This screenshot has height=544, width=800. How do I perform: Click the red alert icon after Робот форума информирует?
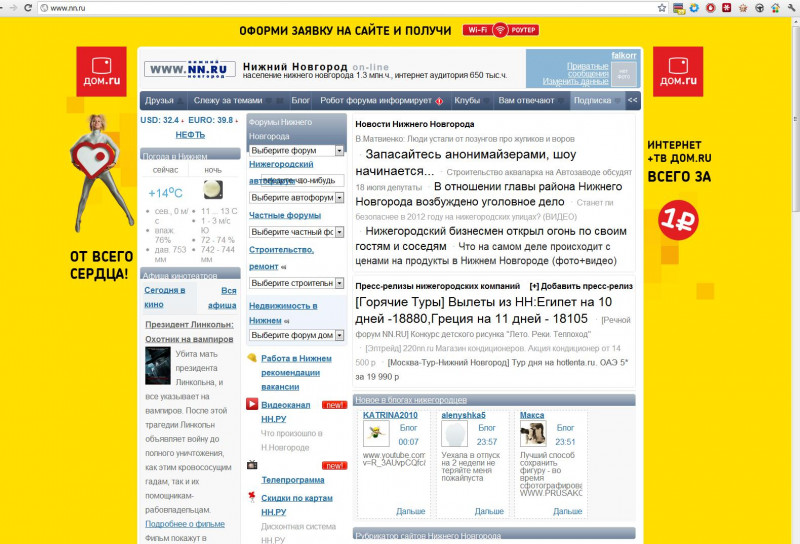[439, 101]
